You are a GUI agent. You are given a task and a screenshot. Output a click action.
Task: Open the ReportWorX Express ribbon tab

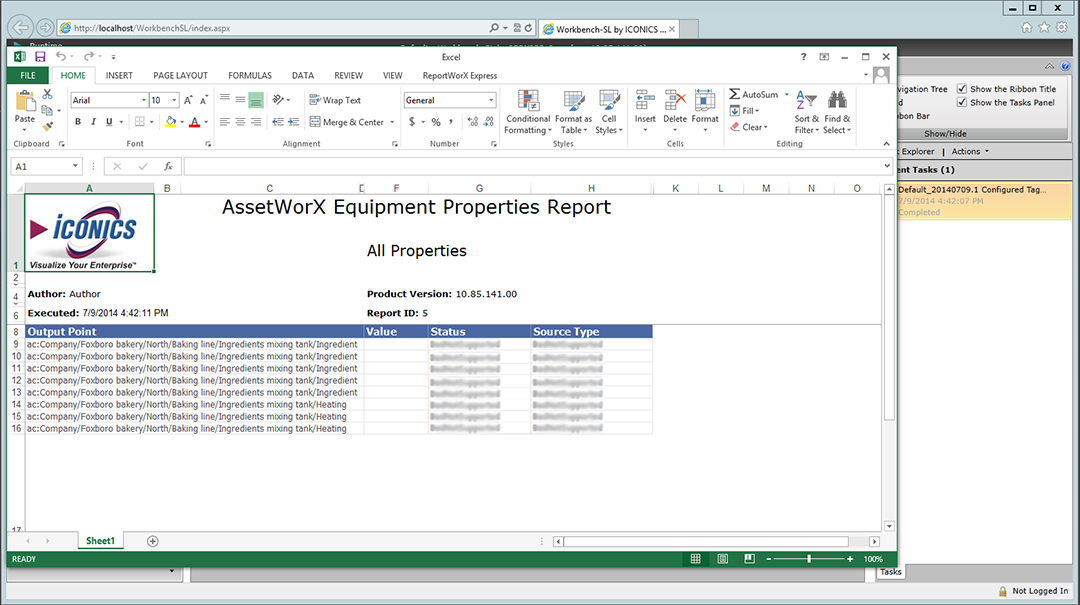click(459, 75)
